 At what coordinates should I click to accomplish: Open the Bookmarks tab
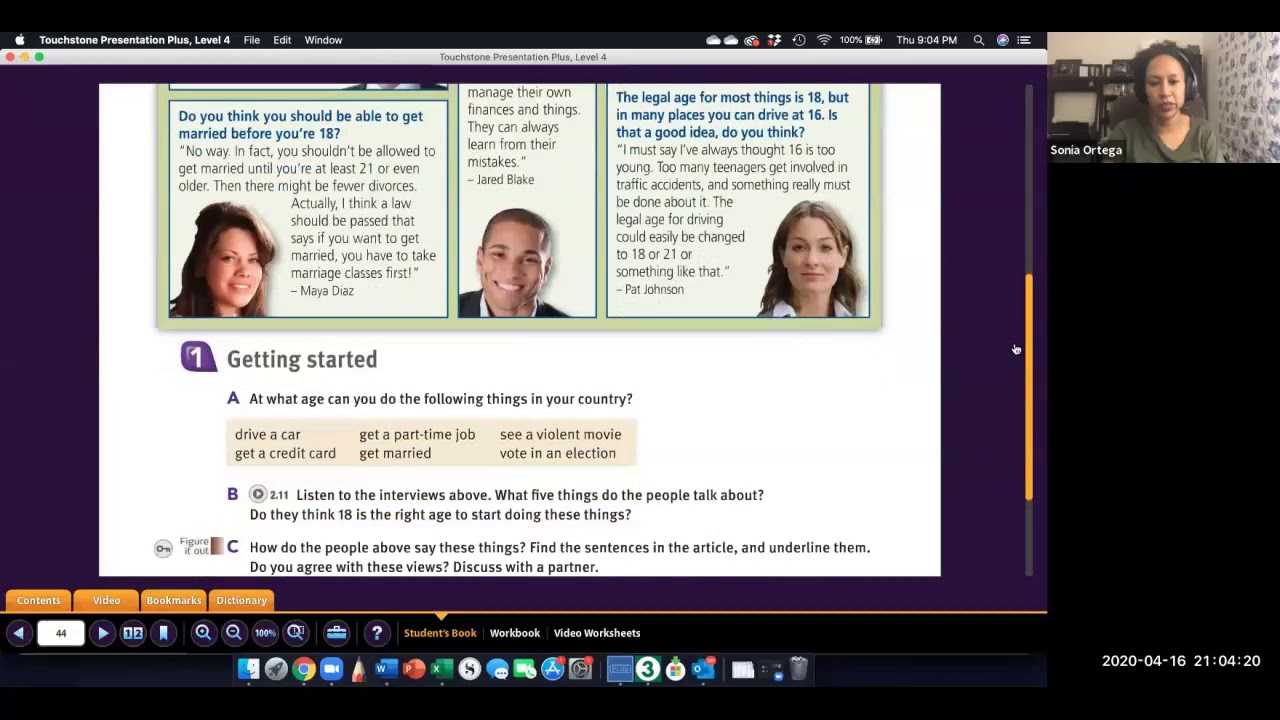click(174, 600)
